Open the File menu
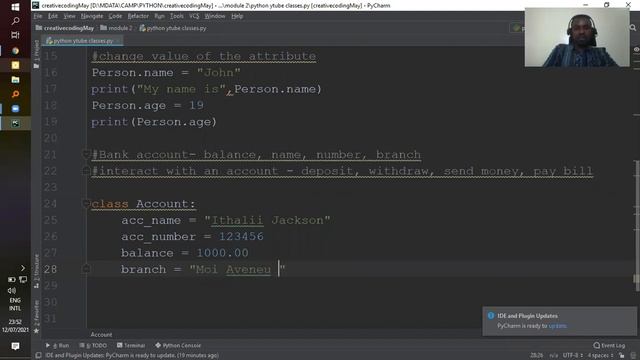640x360 pixels. [38, 16]
